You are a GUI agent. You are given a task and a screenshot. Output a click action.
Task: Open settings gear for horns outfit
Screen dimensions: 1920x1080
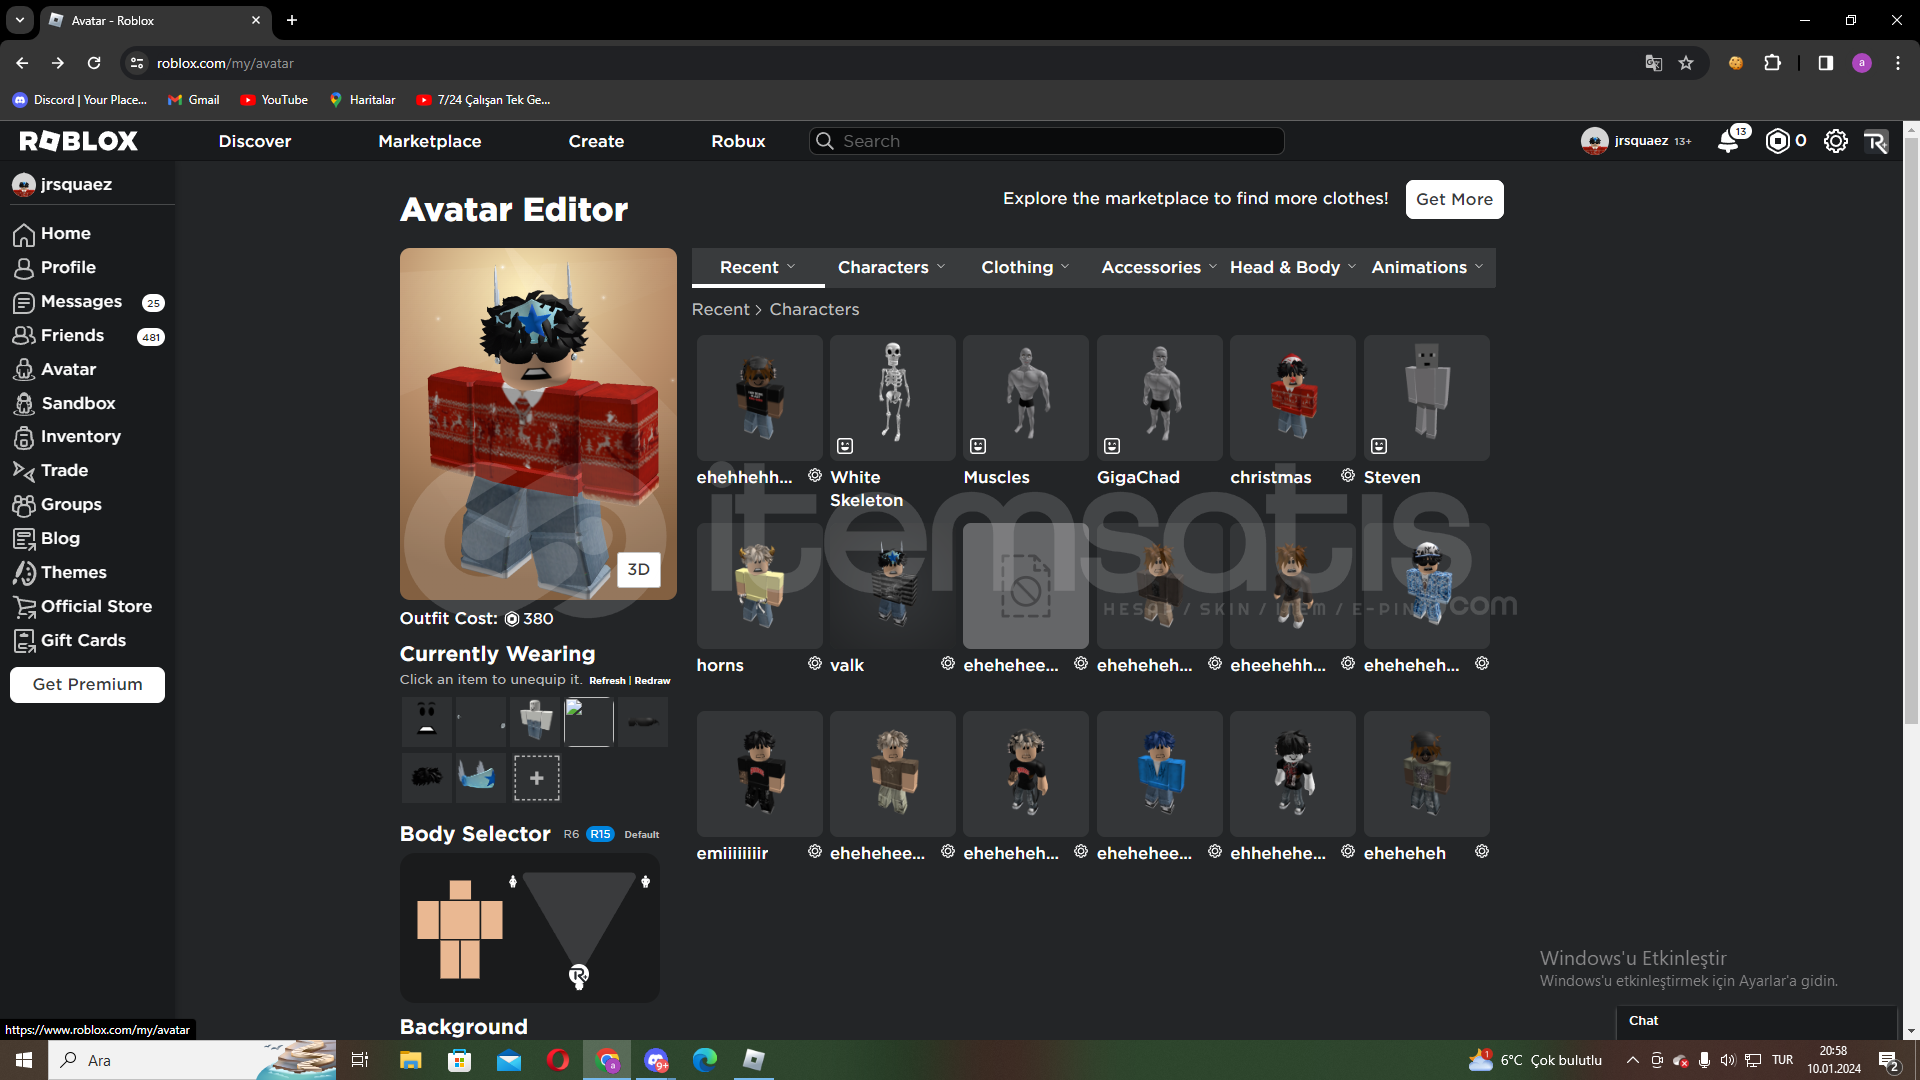(815, 663)
